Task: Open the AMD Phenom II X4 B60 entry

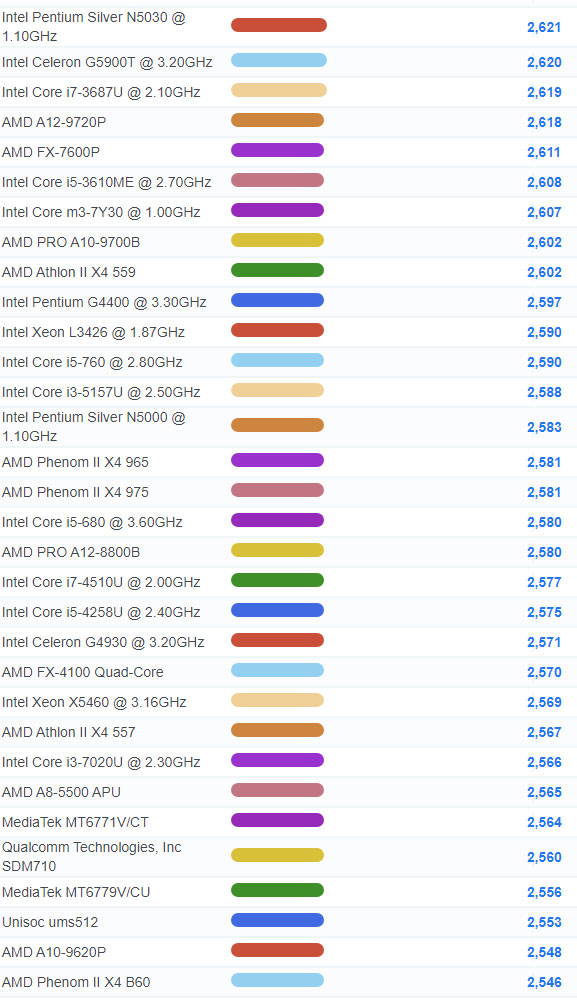Action: point(77,982)
